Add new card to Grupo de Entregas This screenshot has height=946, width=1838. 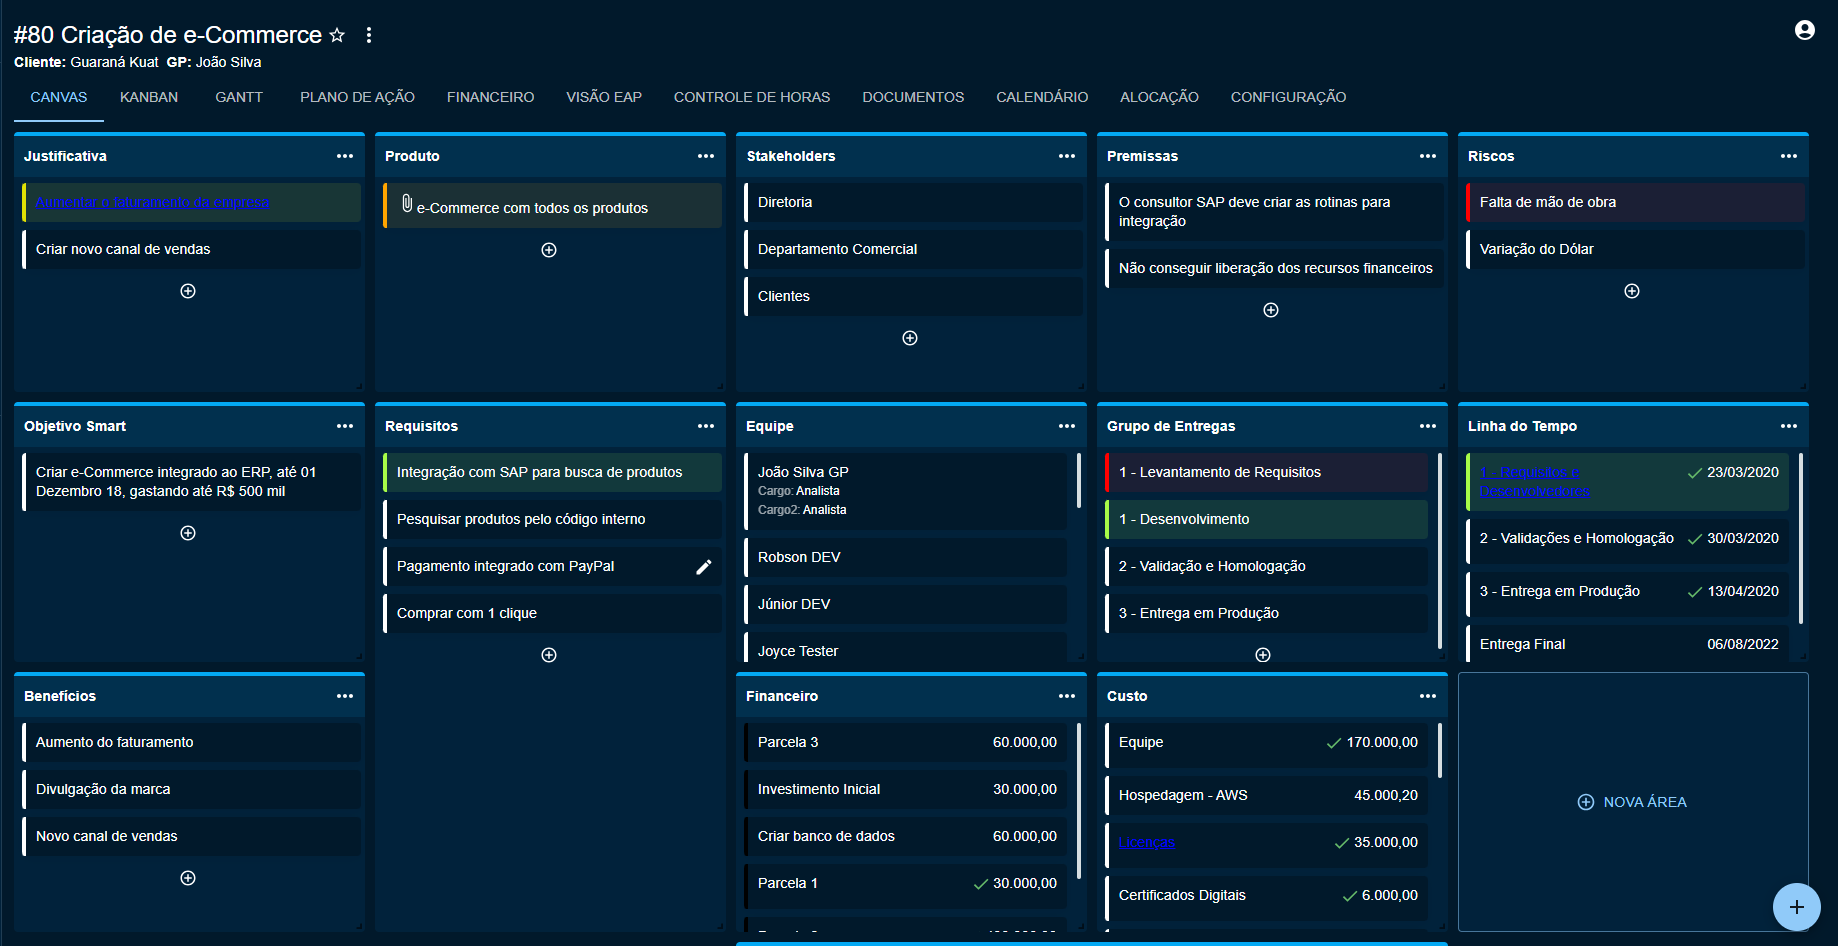point(1263,655)
